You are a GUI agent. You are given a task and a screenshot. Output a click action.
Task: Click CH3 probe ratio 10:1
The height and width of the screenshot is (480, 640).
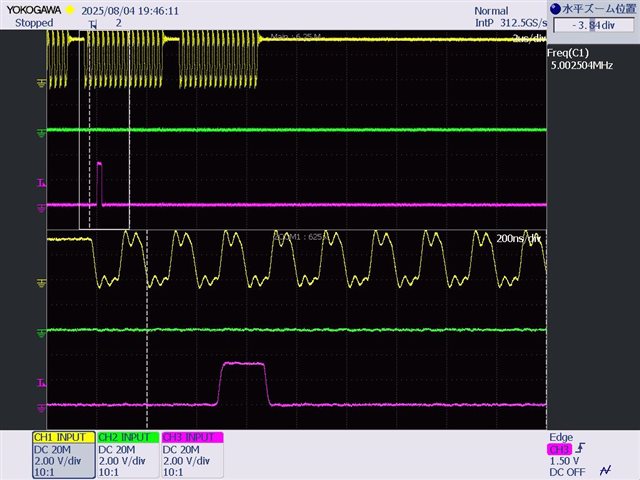pyautogui.click(x=173, y=472)
